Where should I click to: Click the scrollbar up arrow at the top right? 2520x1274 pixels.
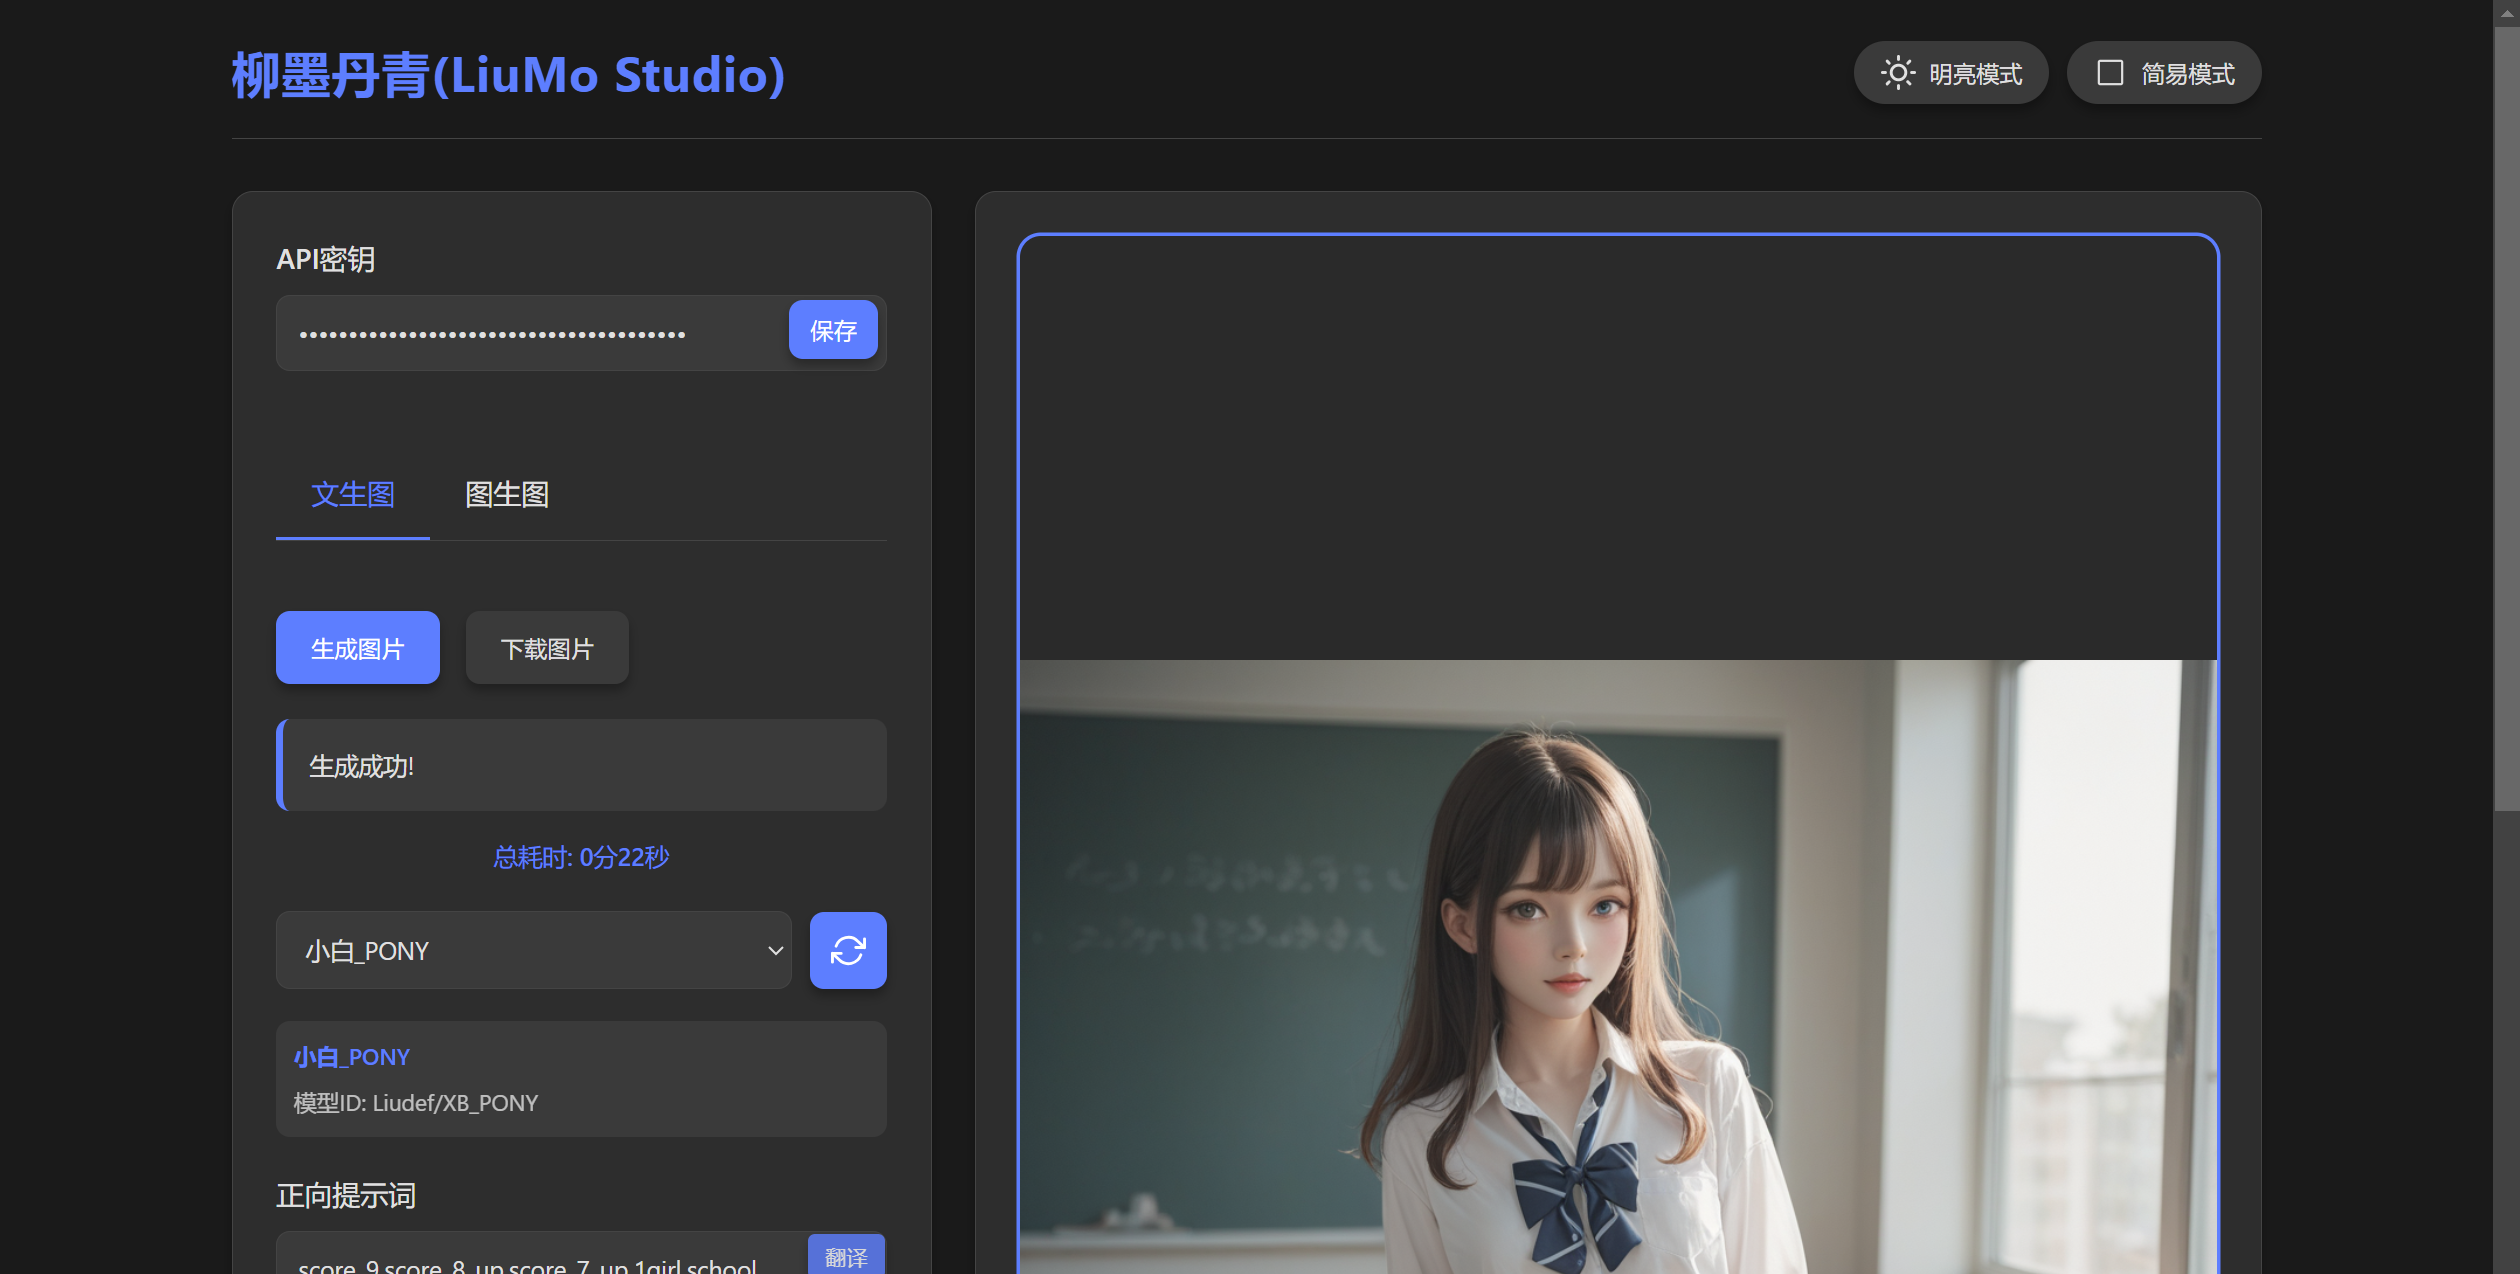tap(2506, 13)
